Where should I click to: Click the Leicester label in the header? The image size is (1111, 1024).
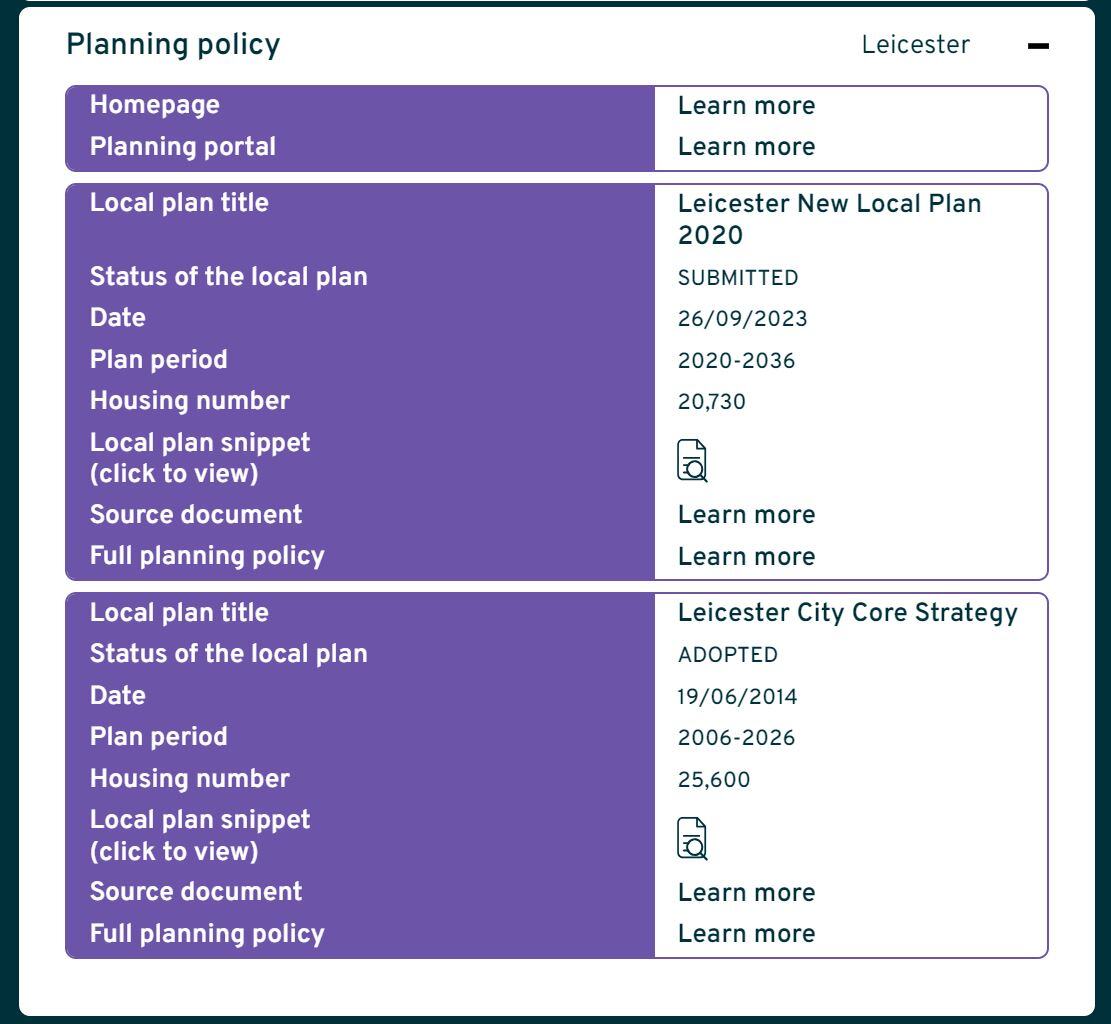point(915,44)
